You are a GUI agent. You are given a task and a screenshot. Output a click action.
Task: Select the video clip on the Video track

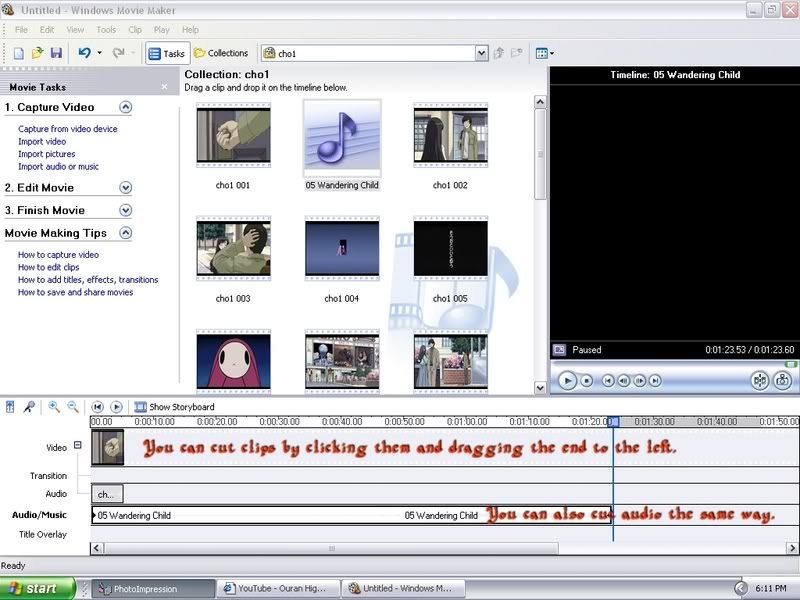tap(108, 447)
